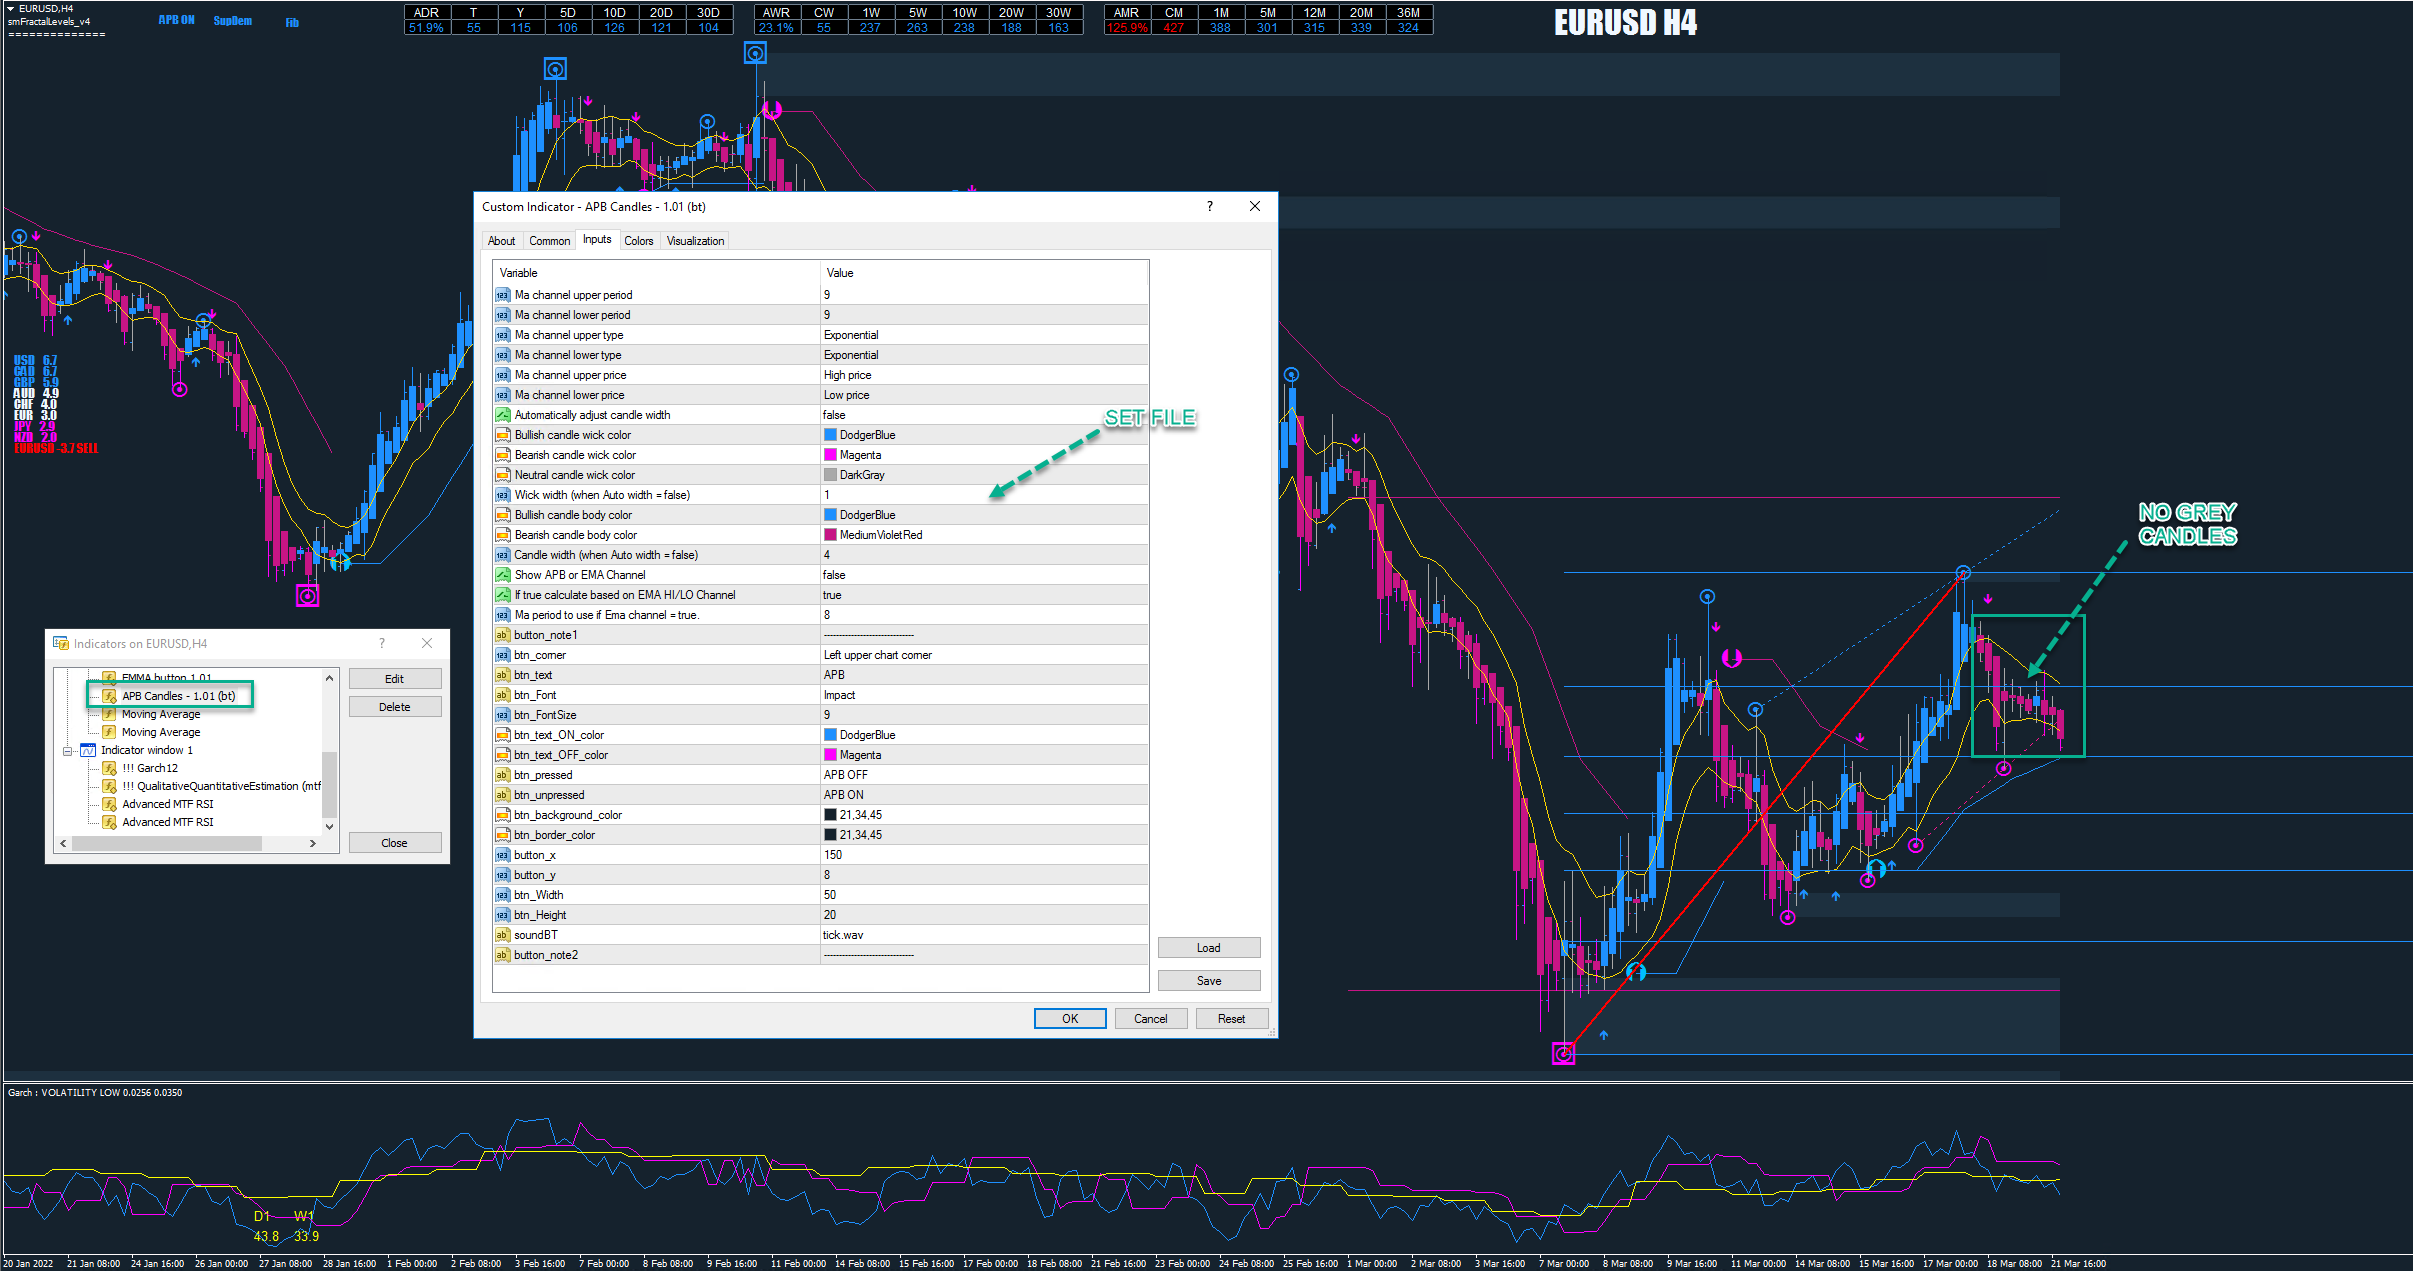Click the Indicator window 1 chart icon
The height and width of the screenshot is (1271, 2413).
(88, 750)
